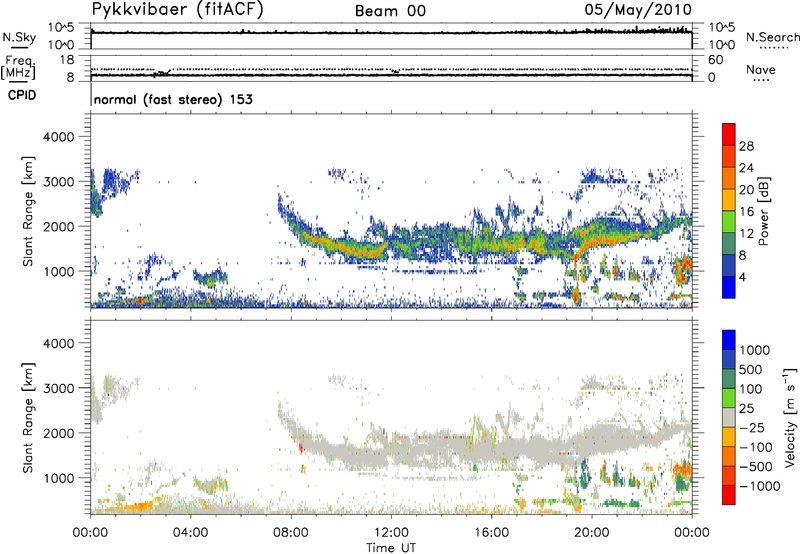Click the 08:00 time axis tick label
This screenshot has width=800, height=554.
tap(290, 533)
